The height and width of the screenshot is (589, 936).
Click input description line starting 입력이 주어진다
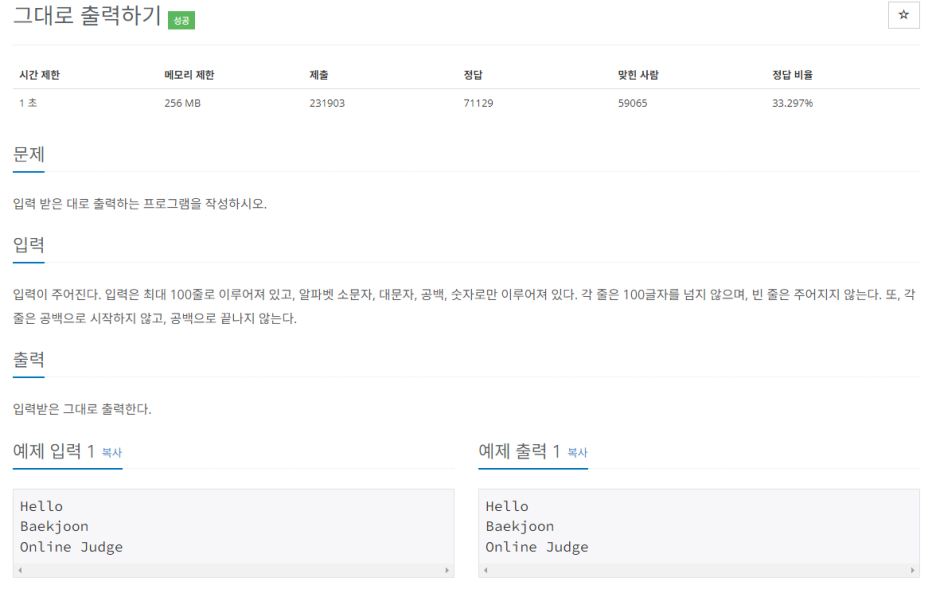pyautogui.click(x=464, y=294)
